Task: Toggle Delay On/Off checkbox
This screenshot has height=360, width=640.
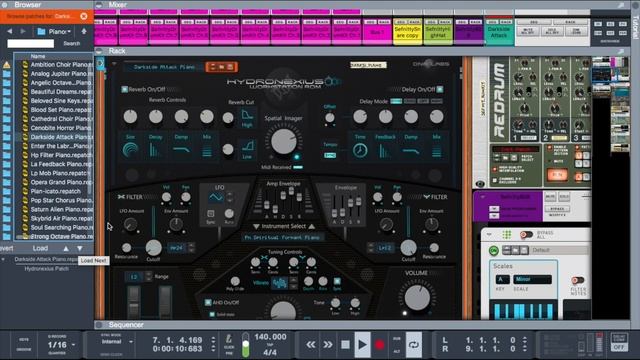Action: (440, 89)
